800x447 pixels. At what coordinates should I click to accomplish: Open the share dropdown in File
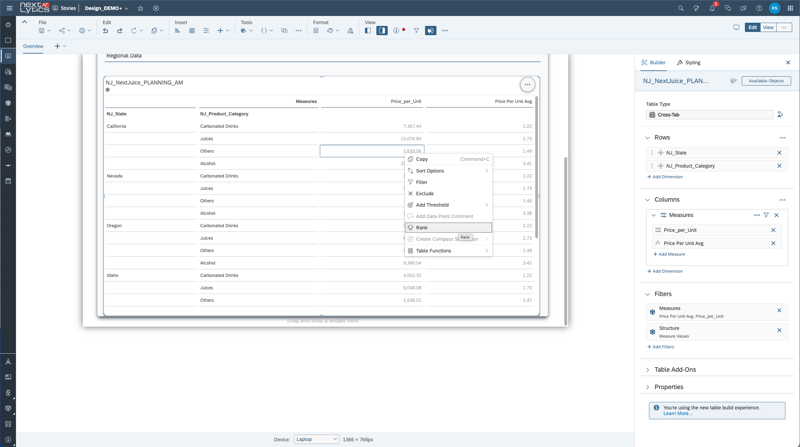click(x=64, y=31)
